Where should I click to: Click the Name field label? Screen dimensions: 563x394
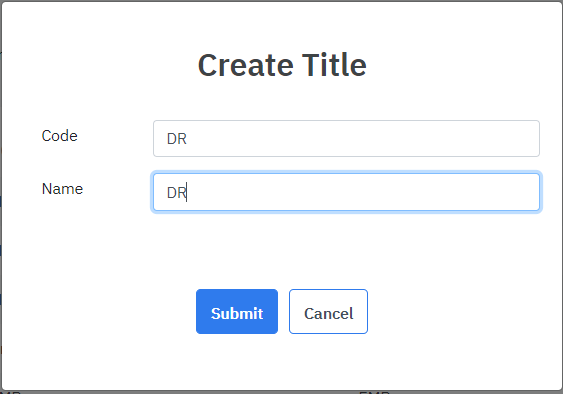[x=62, y=189]
